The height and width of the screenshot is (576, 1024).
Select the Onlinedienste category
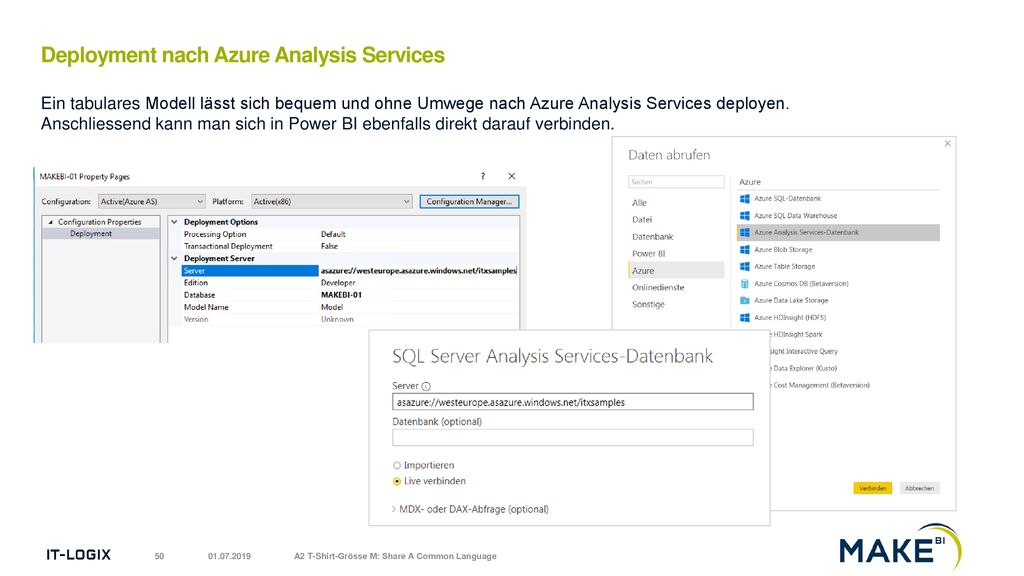point(658,287)
